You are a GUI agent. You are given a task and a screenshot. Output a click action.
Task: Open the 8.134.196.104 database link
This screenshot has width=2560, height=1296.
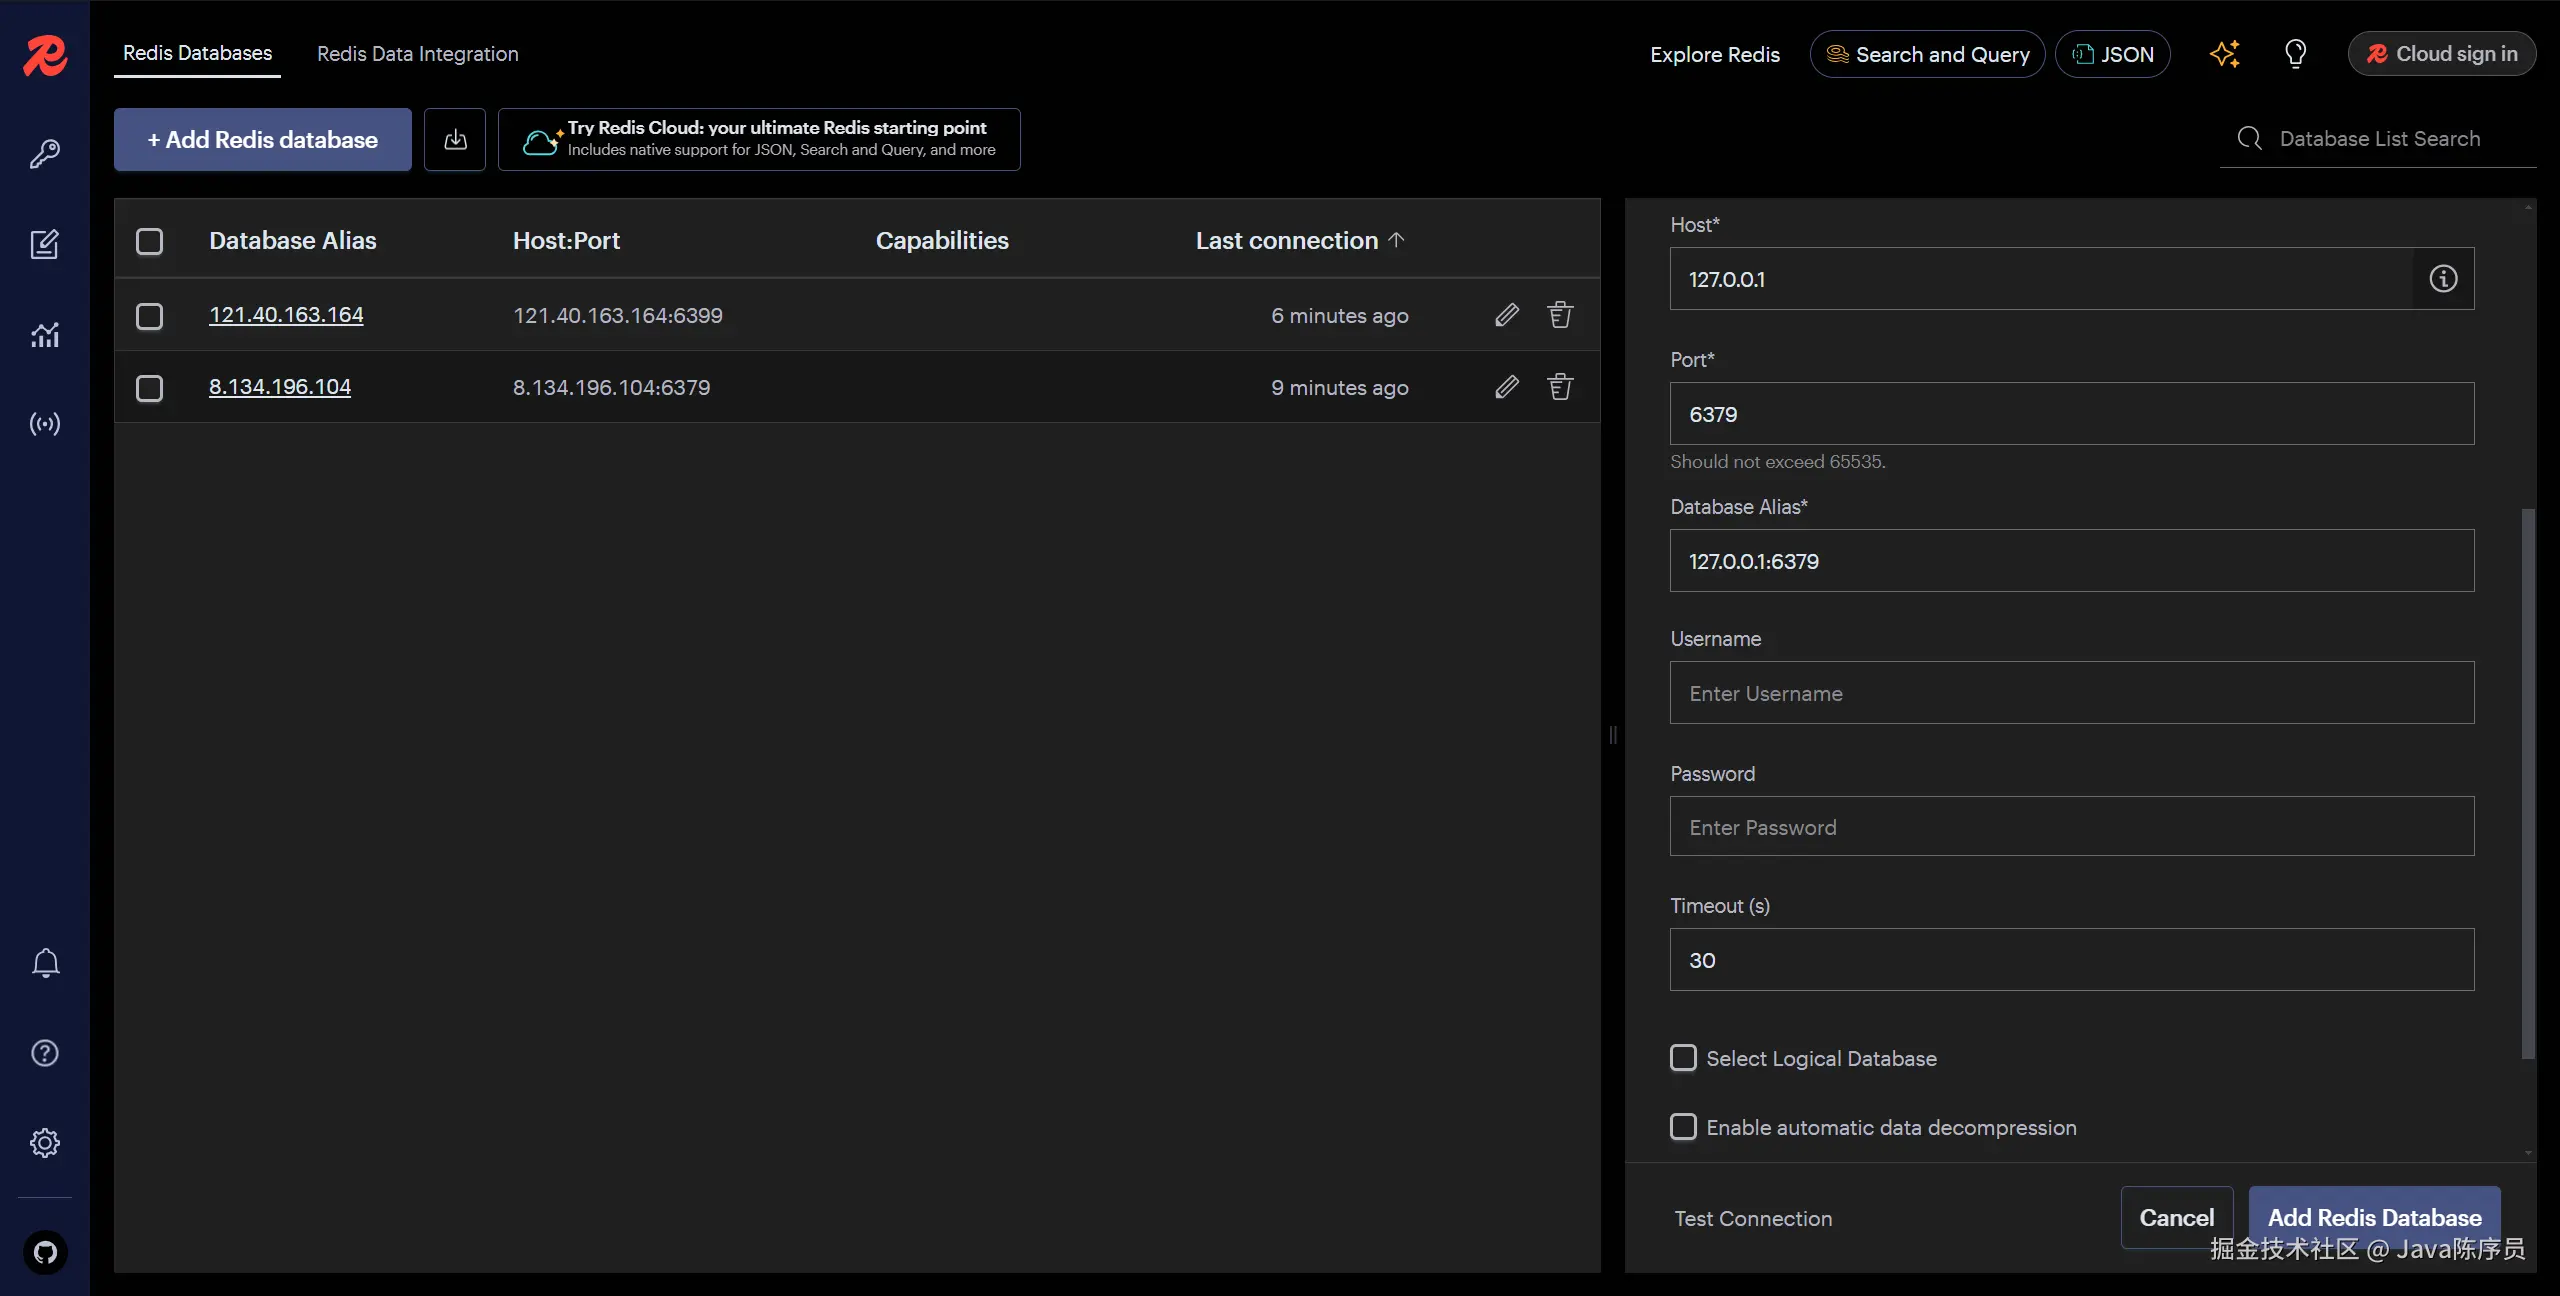(x=279, y=386)
